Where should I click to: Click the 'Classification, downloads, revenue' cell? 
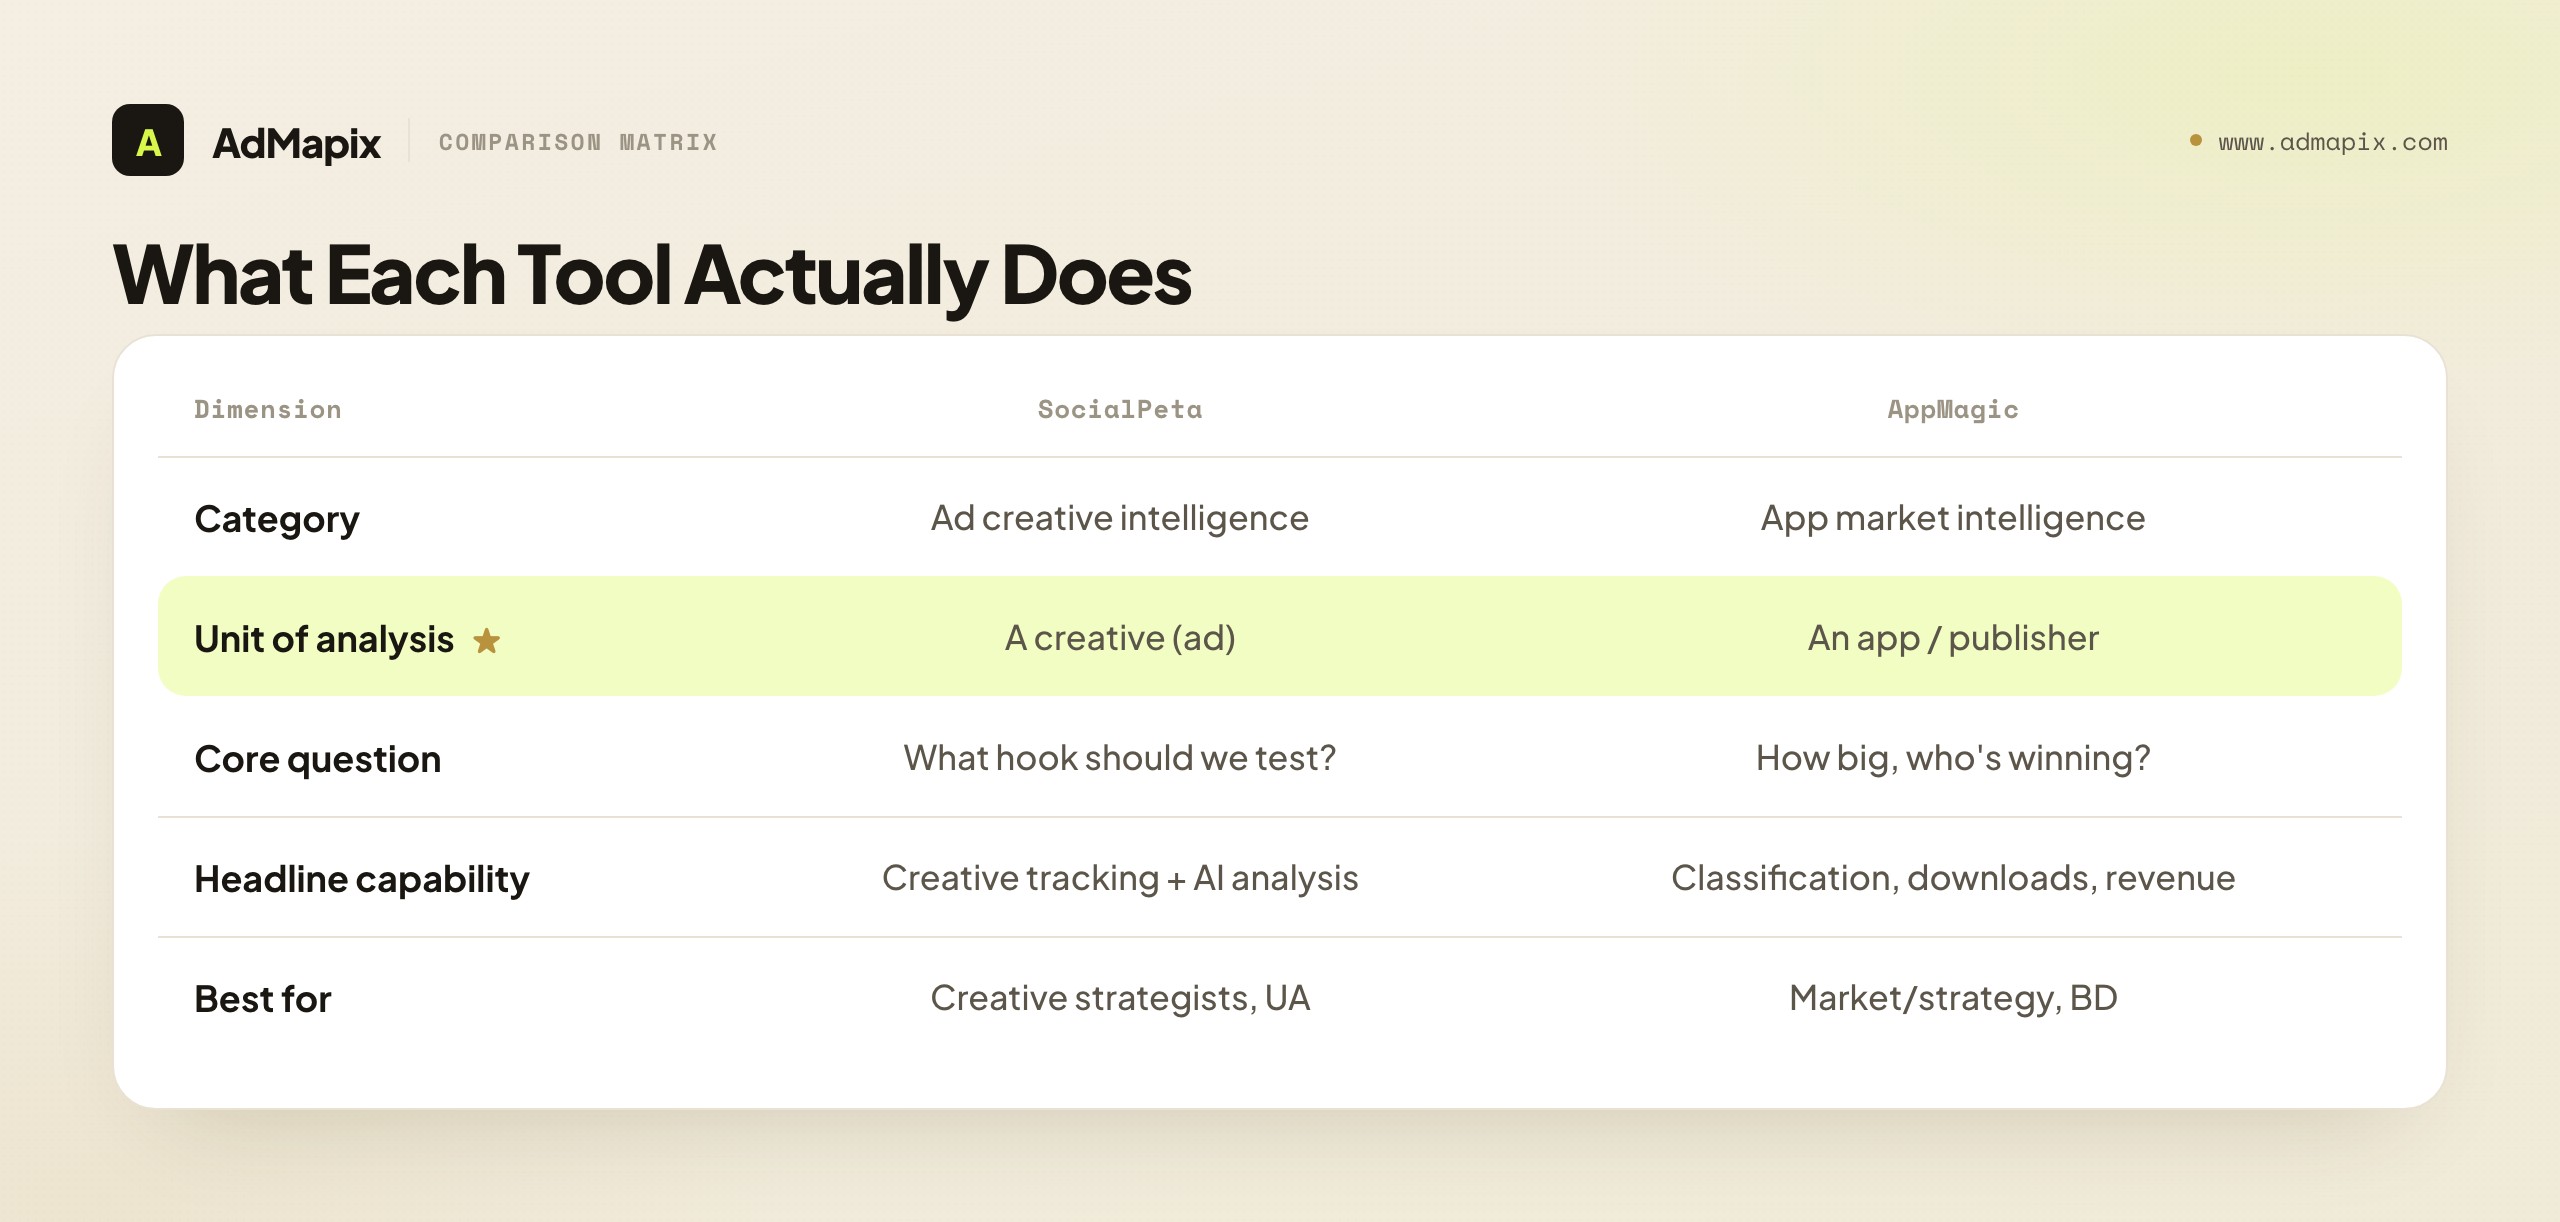pyautogui.click(x=1953, y=878)
